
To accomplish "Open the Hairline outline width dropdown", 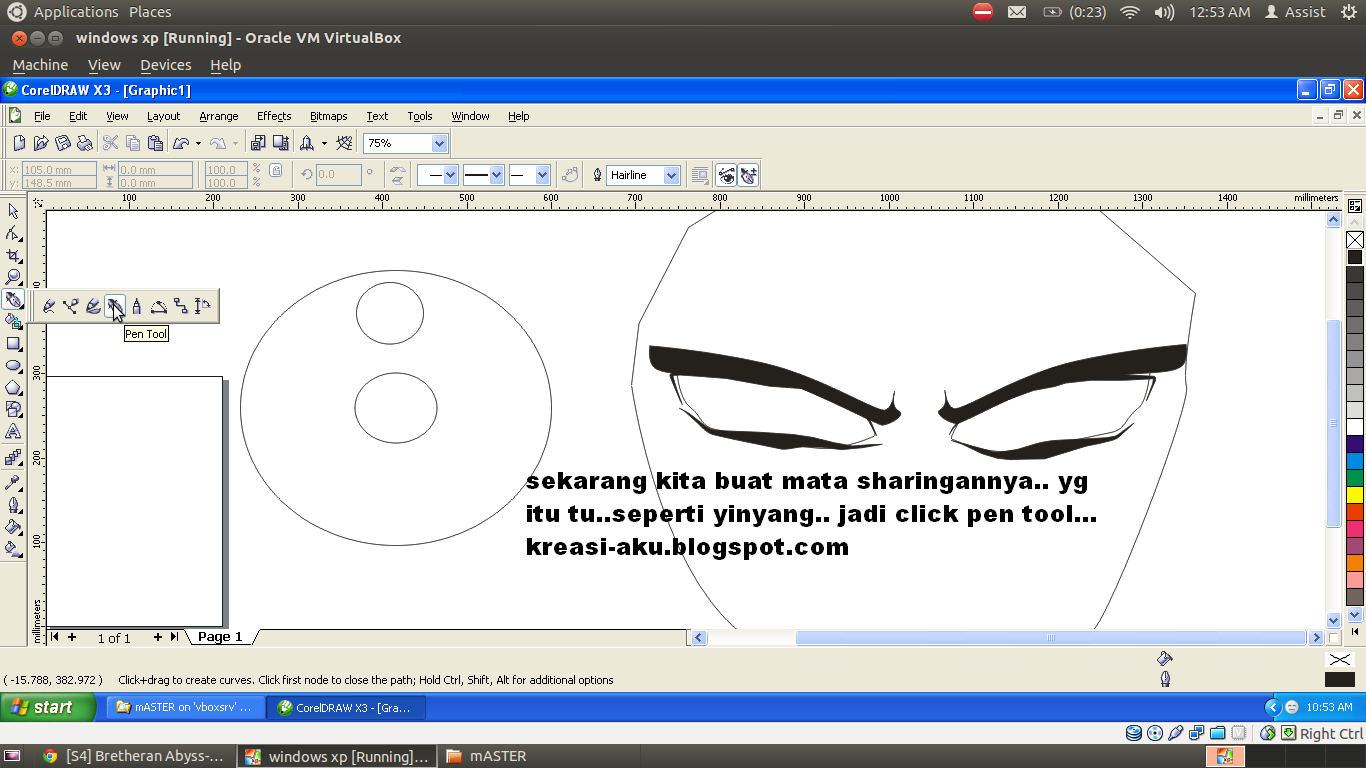I will point(671,175).
